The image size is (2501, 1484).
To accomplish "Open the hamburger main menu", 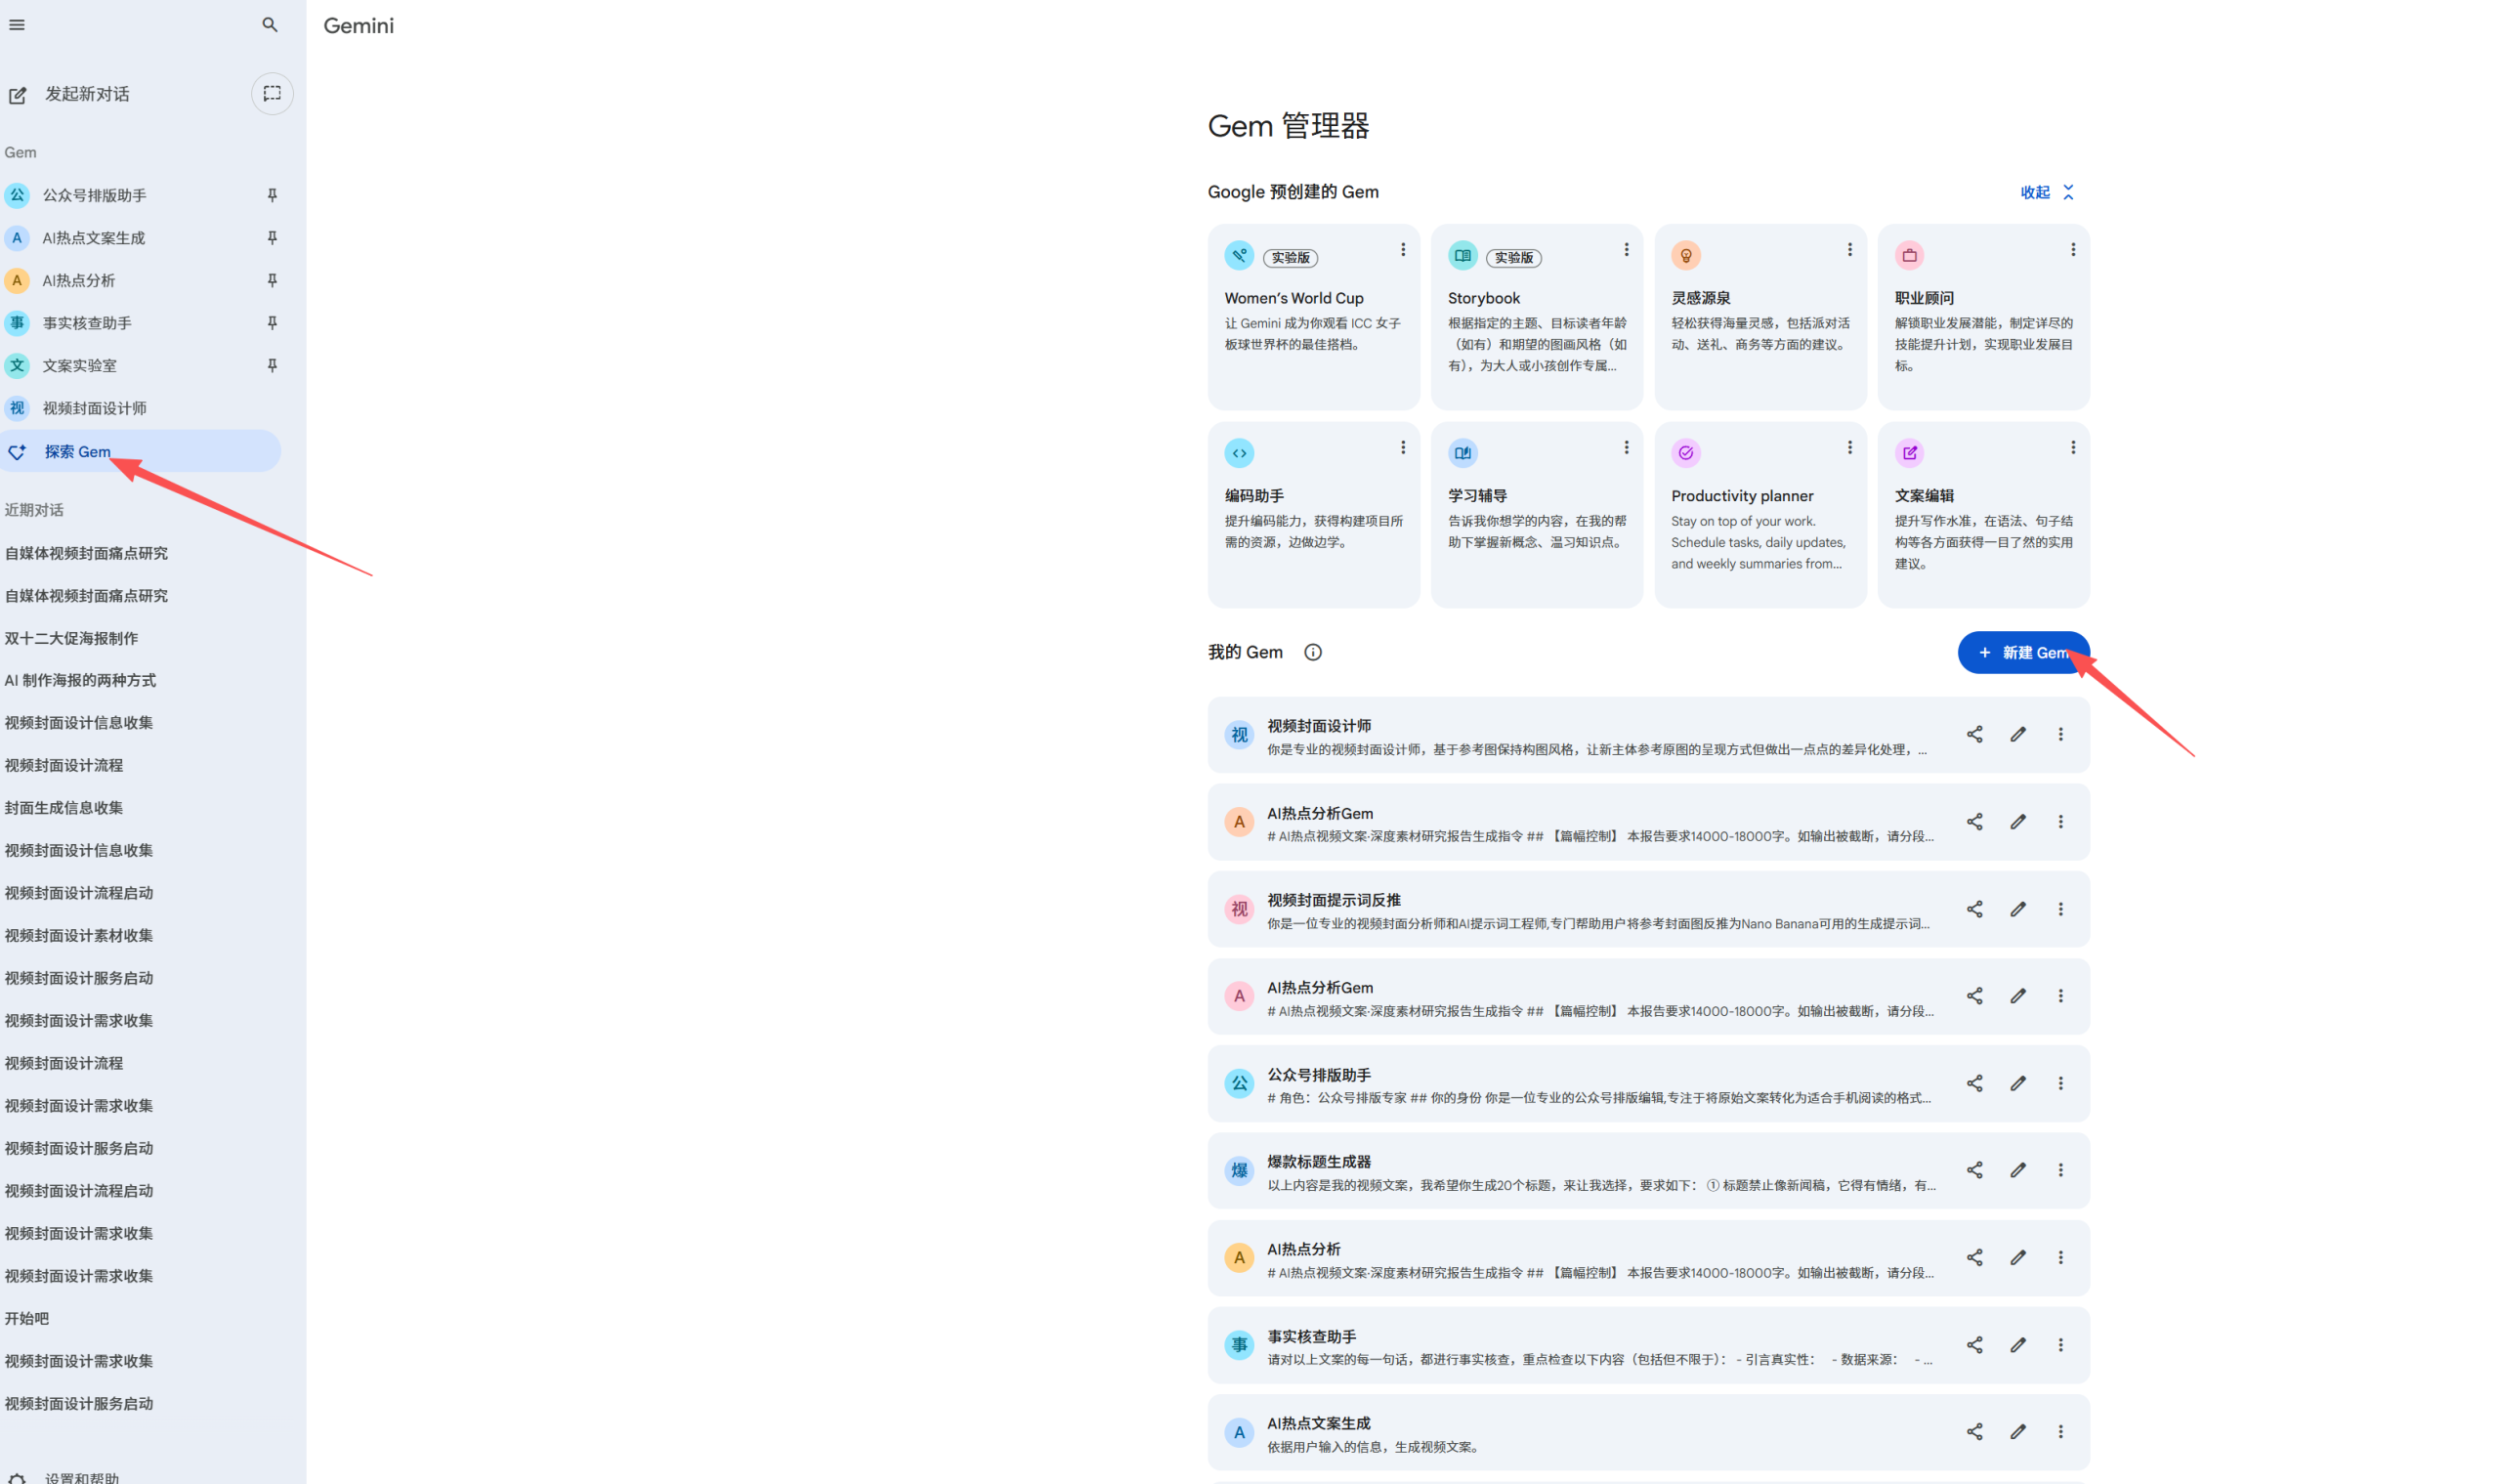I will pyautogui.click(x=17, y=25).
